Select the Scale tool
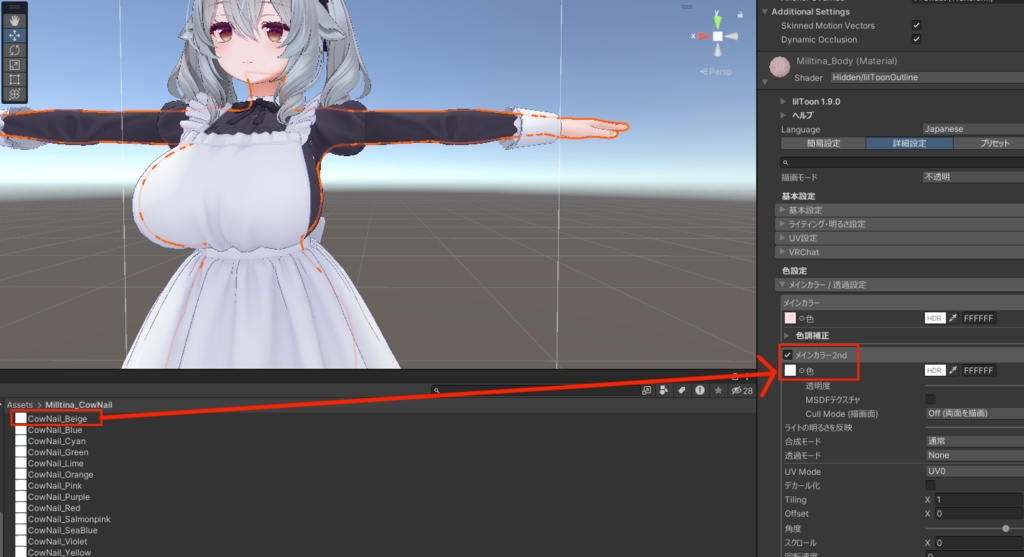 (x=14, y=65)
